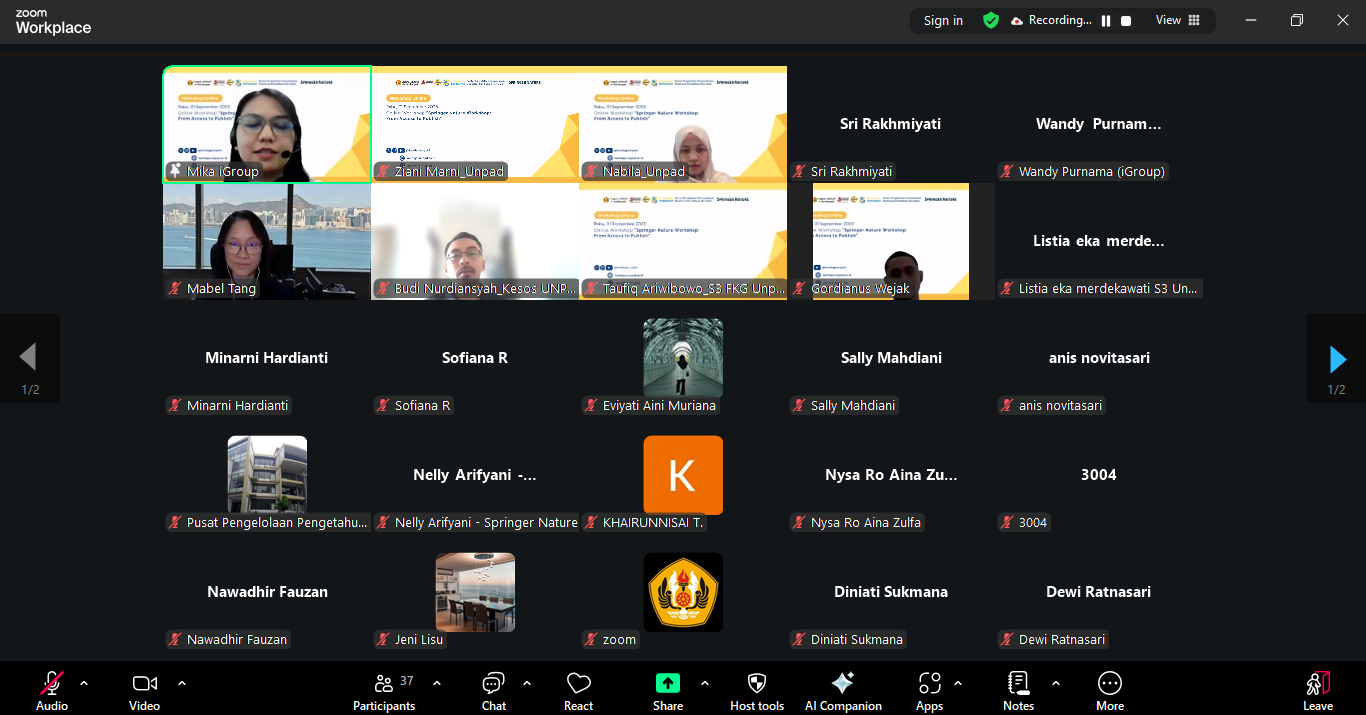
Task: Click muted mic icon beside Sally Mahdiani
Action: [799, 406]
